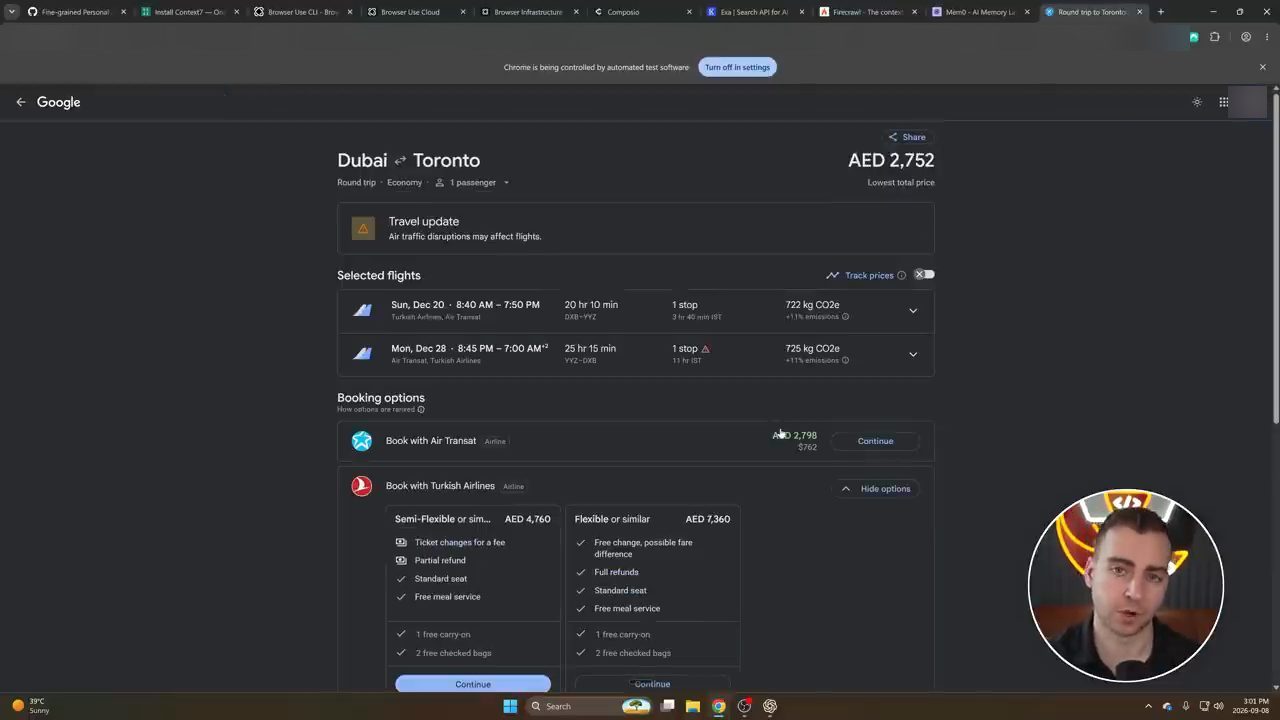Switch to the Mem0 AI Memory tab
Screen dimensions: 1280x720
(981, 12)
